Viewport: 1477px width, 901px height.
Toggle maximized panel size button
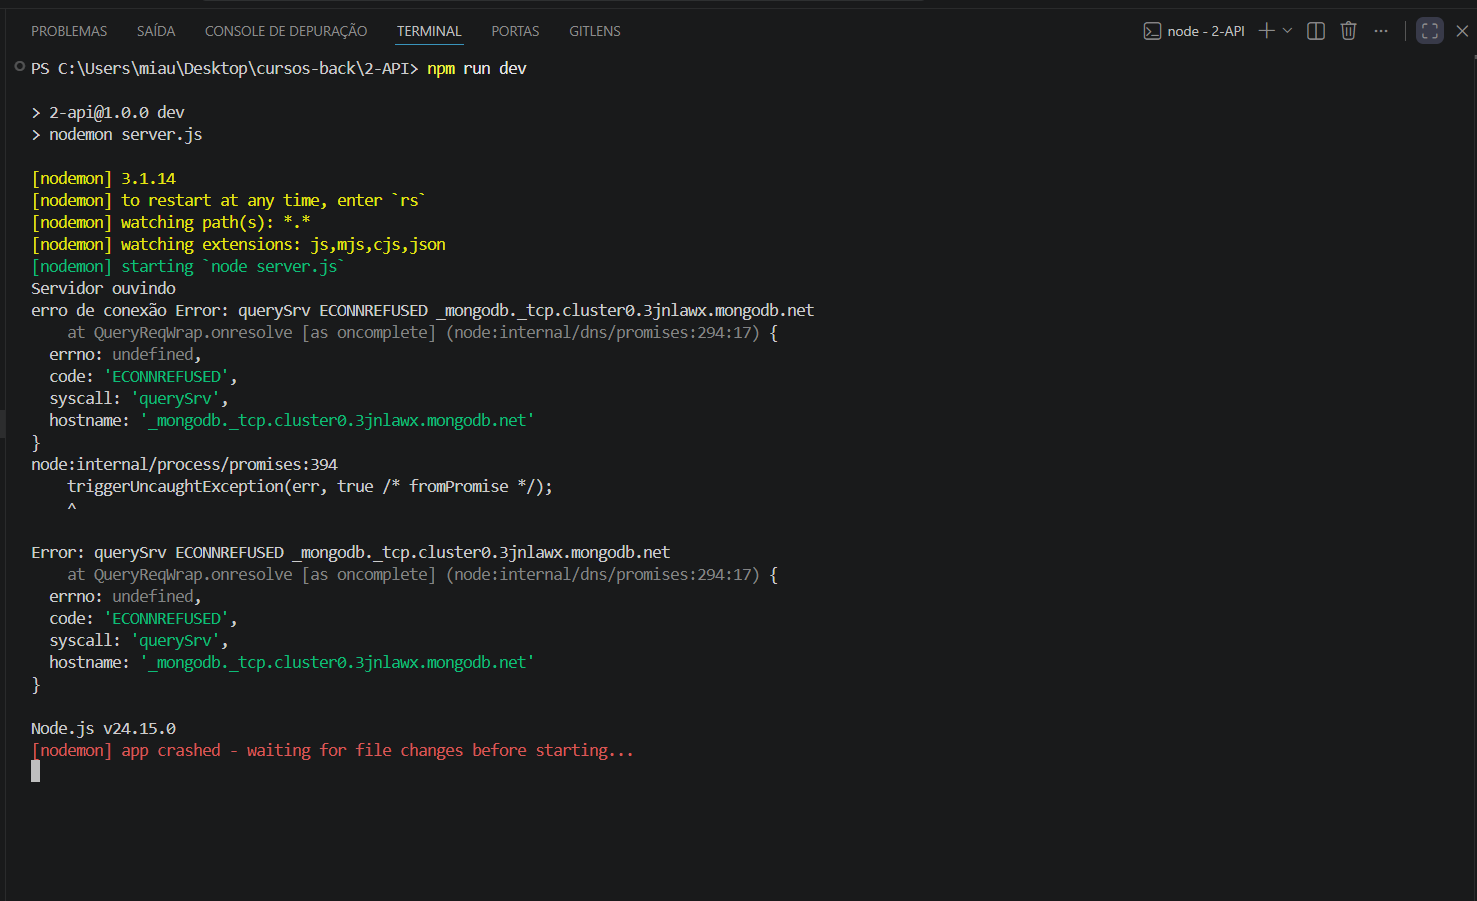pos(1430,31)
